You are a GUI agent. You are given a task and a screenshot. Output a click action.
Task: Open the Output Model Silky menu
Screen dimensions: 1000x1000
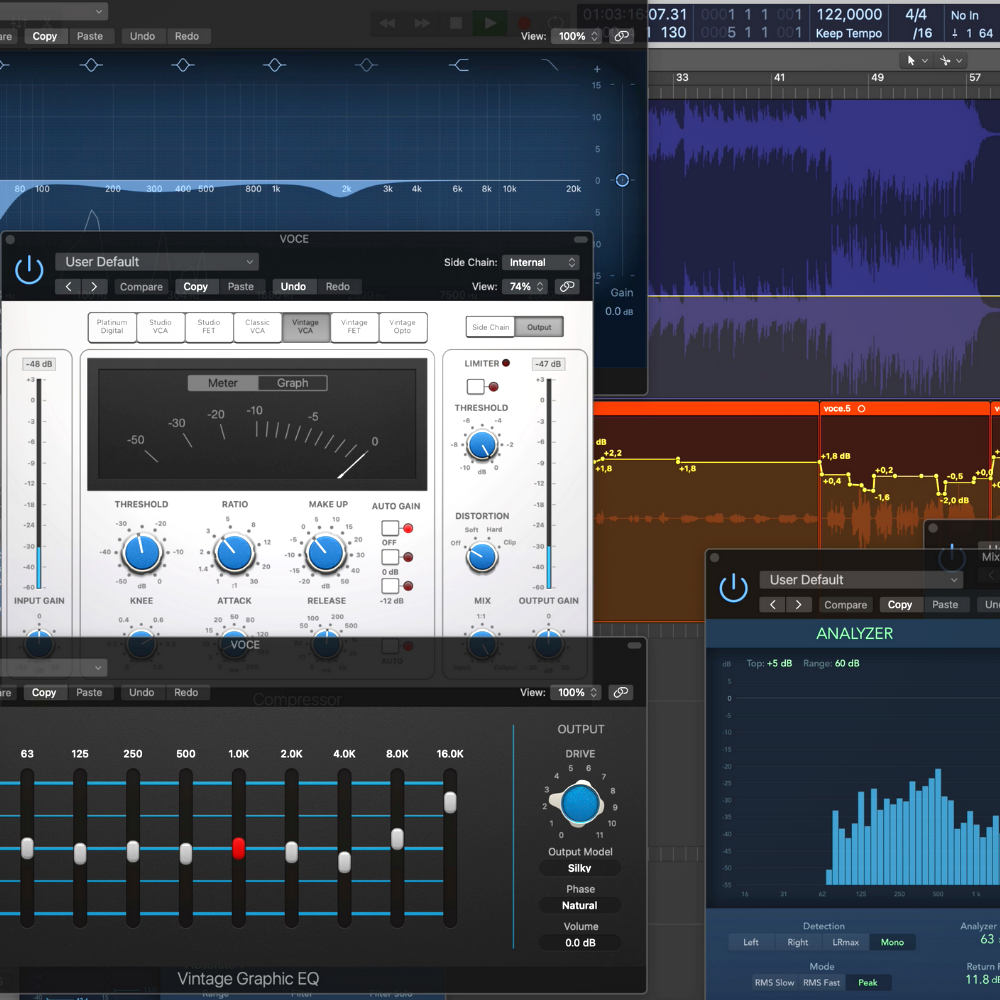coord(580,868)
